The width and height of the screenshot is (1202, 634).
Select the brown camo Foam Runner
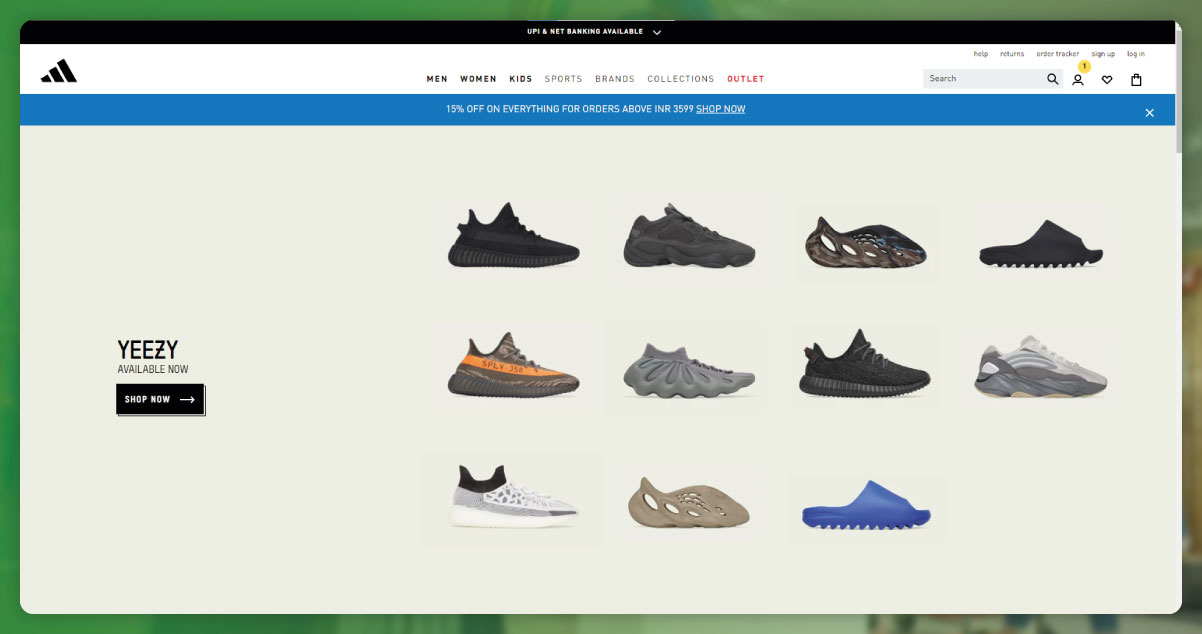coord(867,241)
